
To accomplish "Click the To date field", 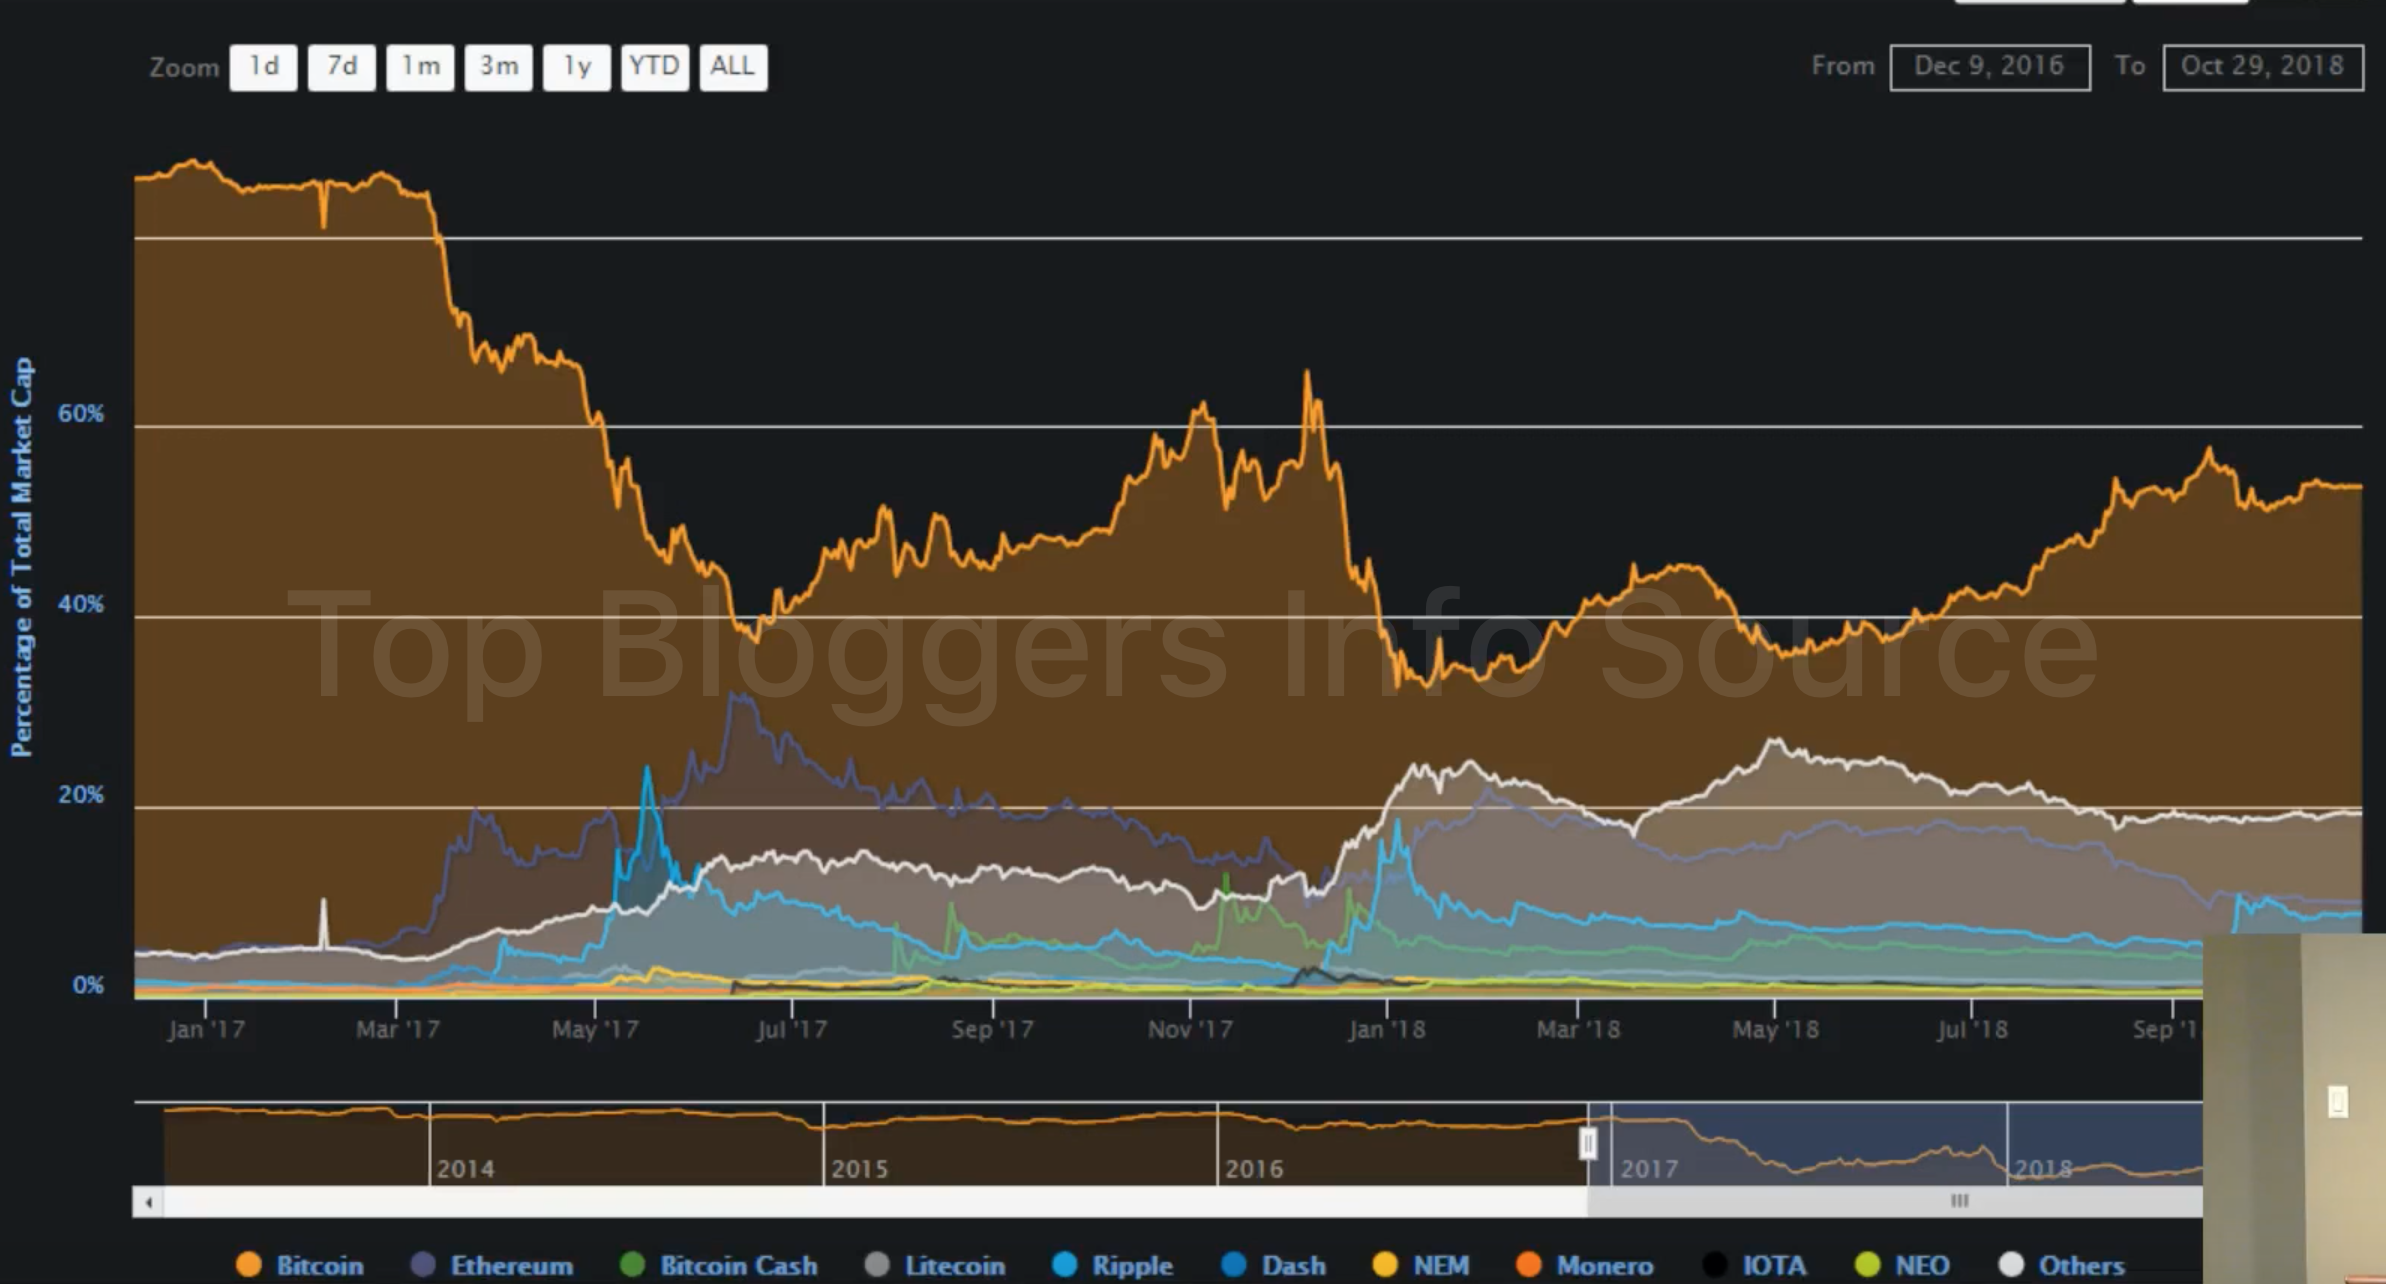I will coord(2262,67).
